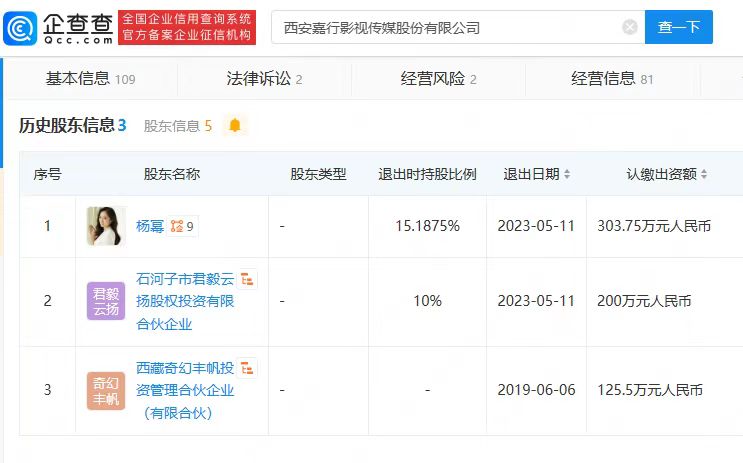
Task: Switch to 股东信息 5 tab
Action: click(178, 126)
